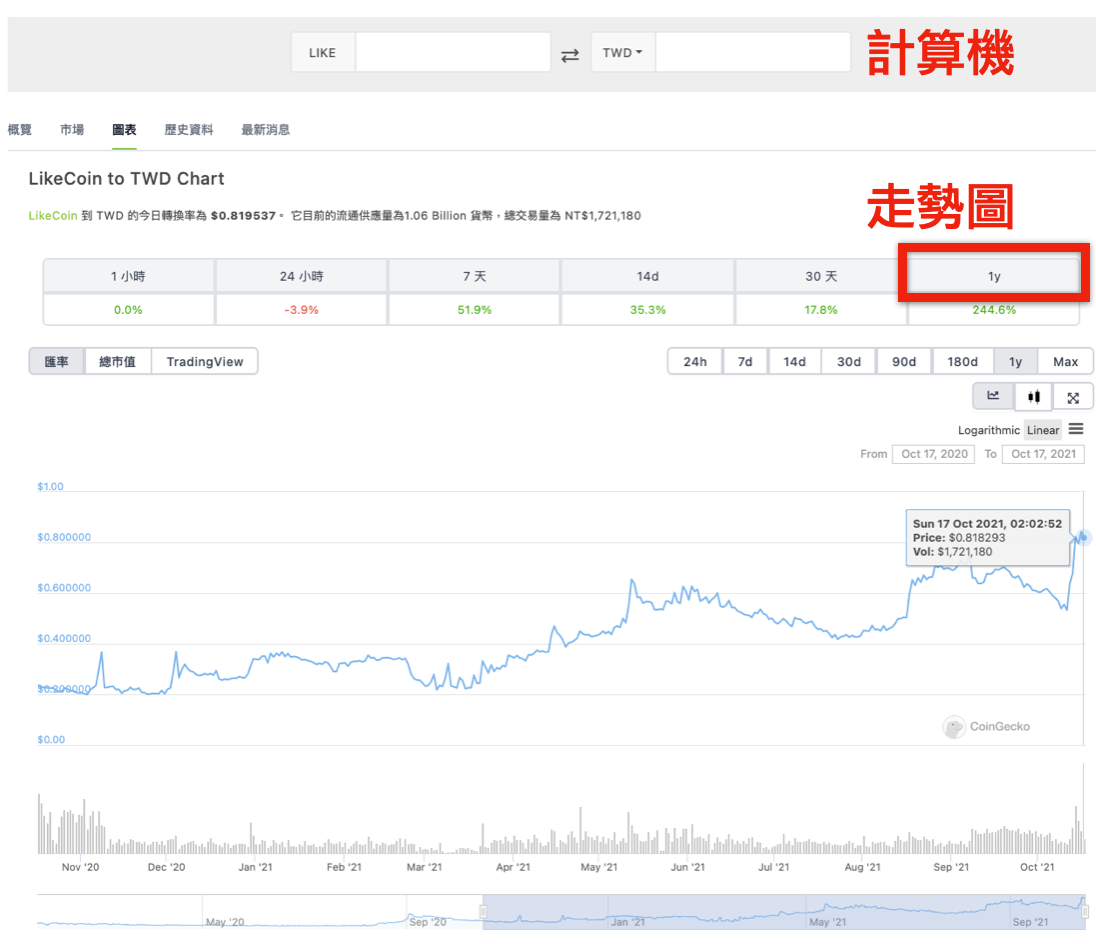This screenshot has width=1096, height=944.
Task: Click the LikeCoin green link
Action: (x=52, y=215)
